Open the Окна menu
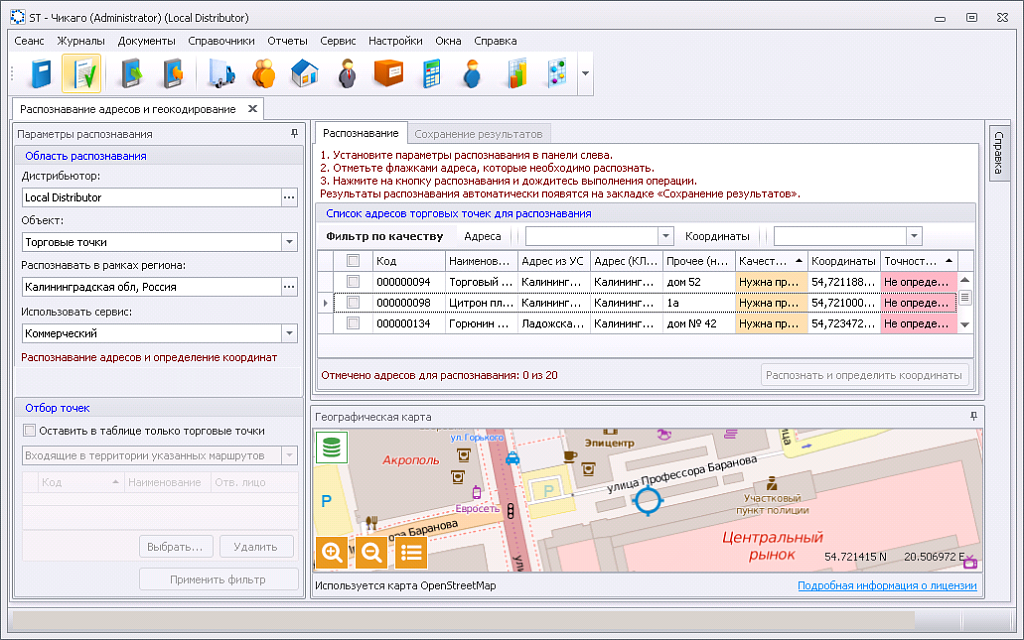The image size is (1024, 640). tap(449, 40)
